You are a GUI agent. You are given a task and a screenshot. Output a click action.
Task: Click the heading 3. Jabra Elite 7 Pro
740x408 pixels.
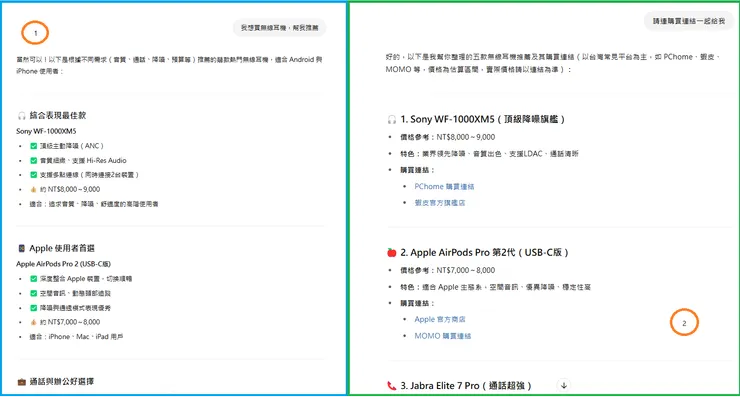(x=466, y=386)
